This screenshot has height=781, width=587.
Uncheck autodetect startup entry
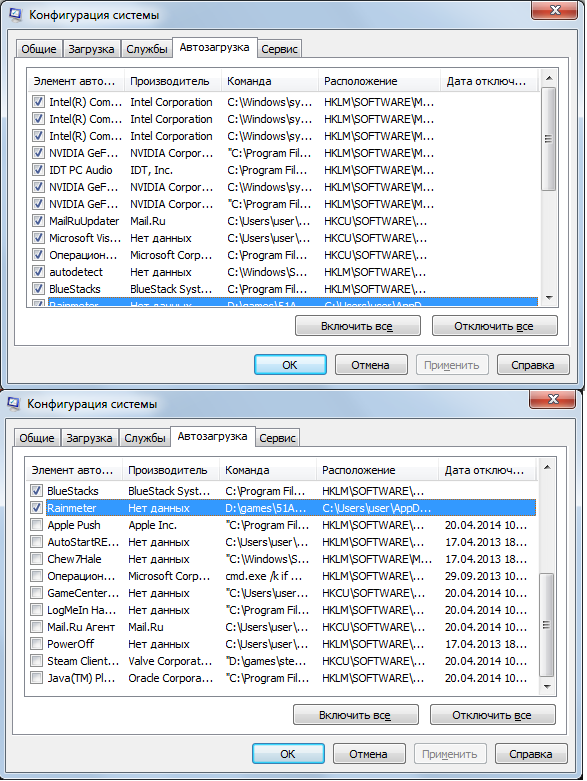click(38, 272)
